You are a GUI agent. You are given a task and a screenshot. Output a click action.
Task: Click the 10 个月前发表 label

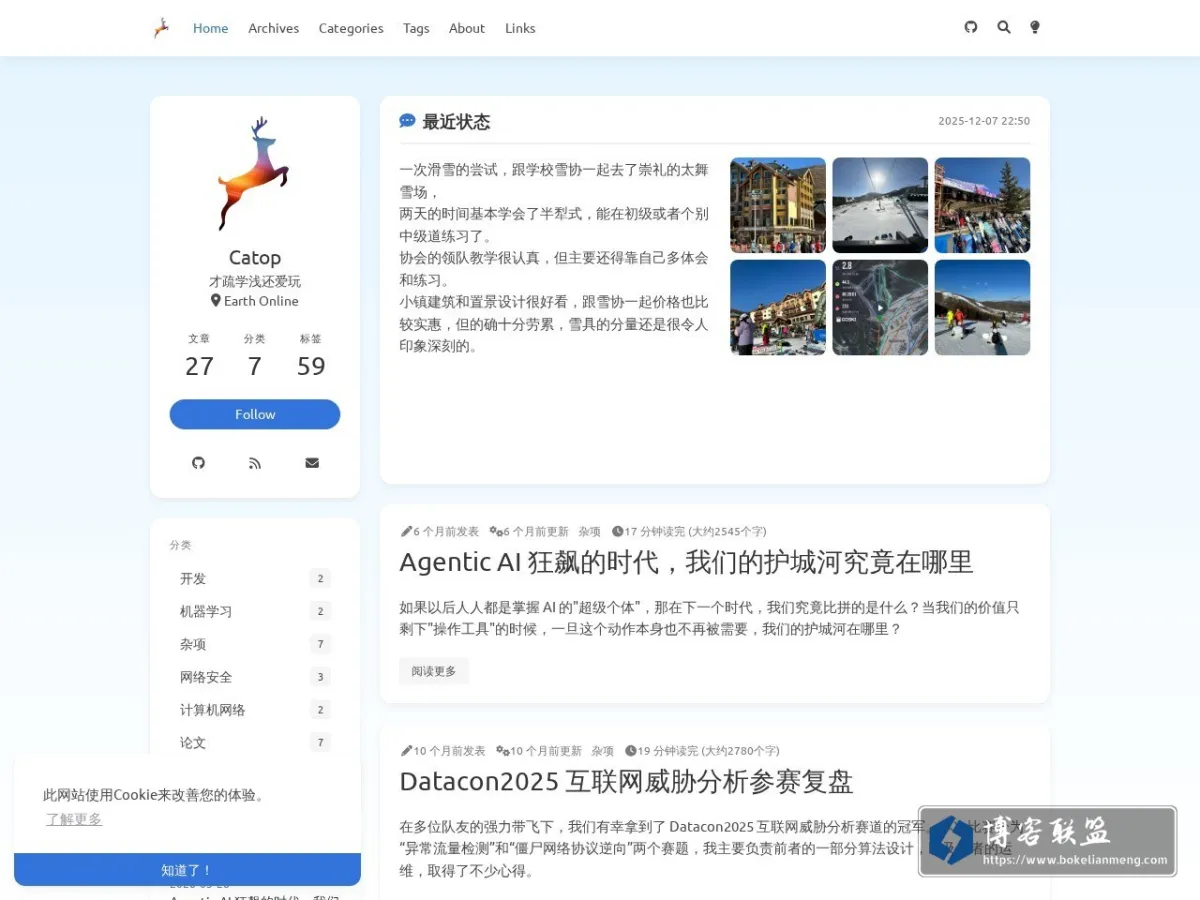[443, 751]
